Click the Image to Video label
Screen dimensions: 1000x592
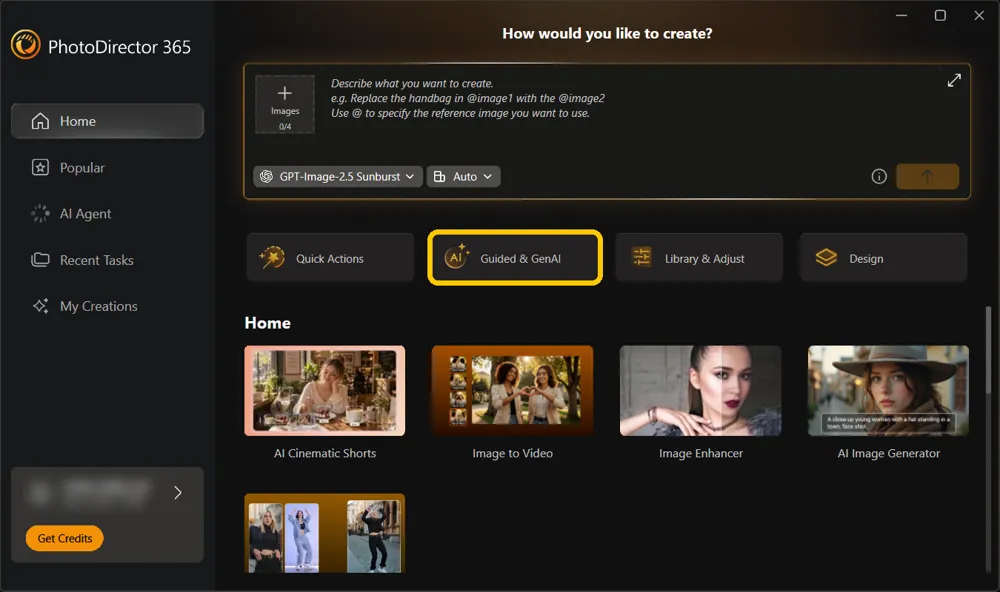click(x=512, y=454)
